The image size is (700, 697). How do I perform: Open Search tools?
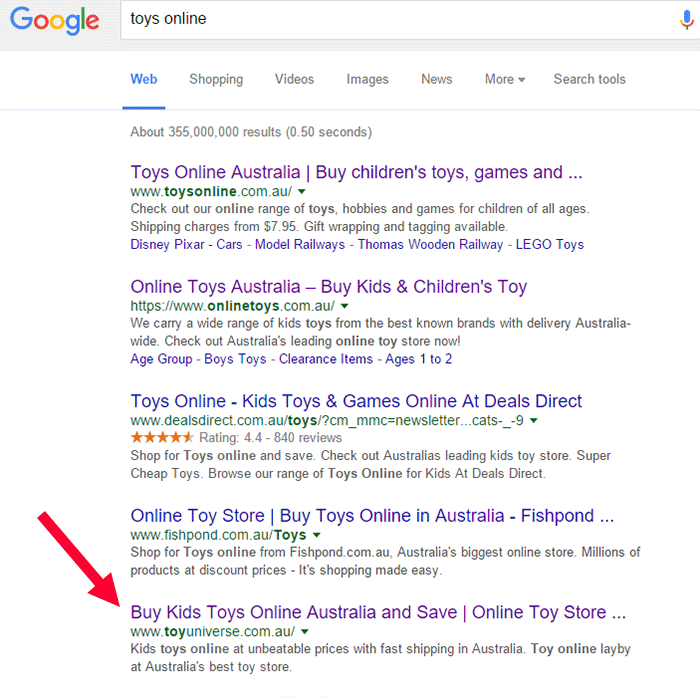point(589,79)
